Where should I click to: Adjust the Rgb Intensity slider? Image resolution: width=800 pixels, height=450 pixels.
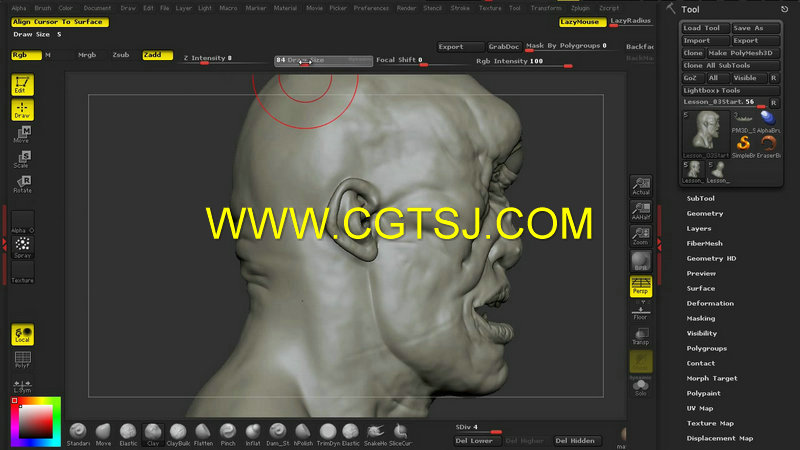pos(524,62)
